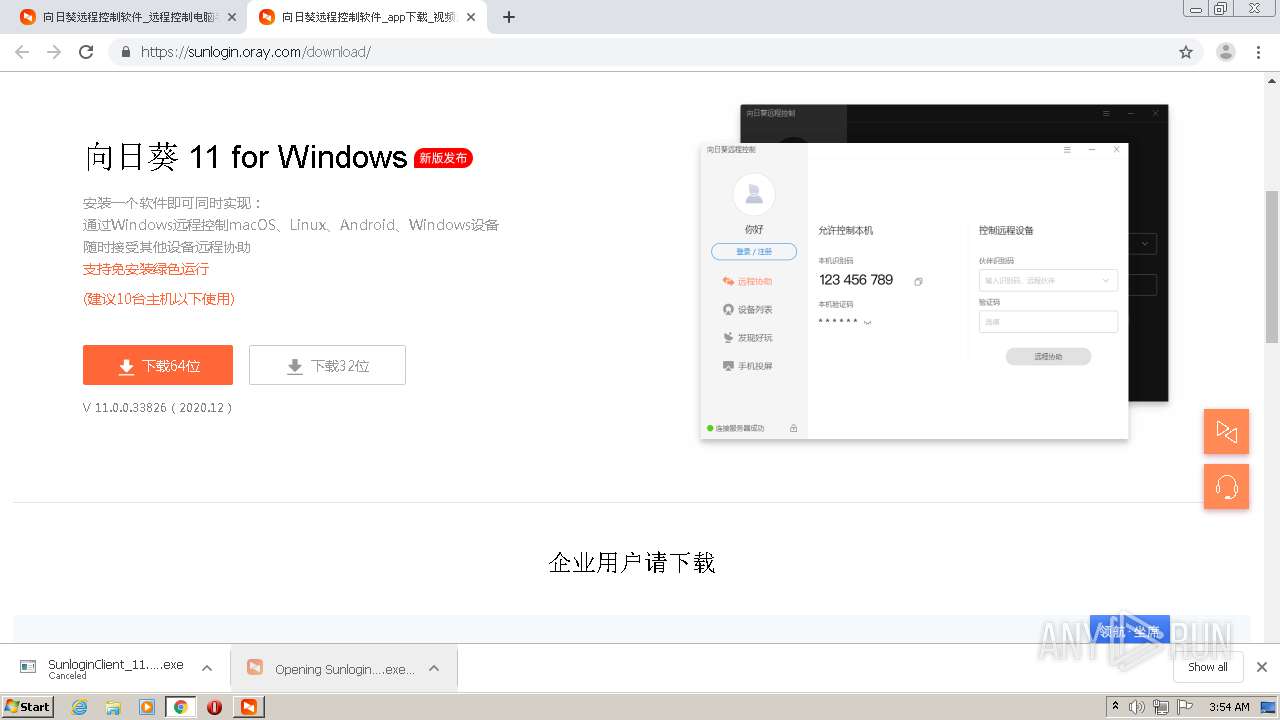
Task: Reload the current page
Action: click(x=86, y=52)
